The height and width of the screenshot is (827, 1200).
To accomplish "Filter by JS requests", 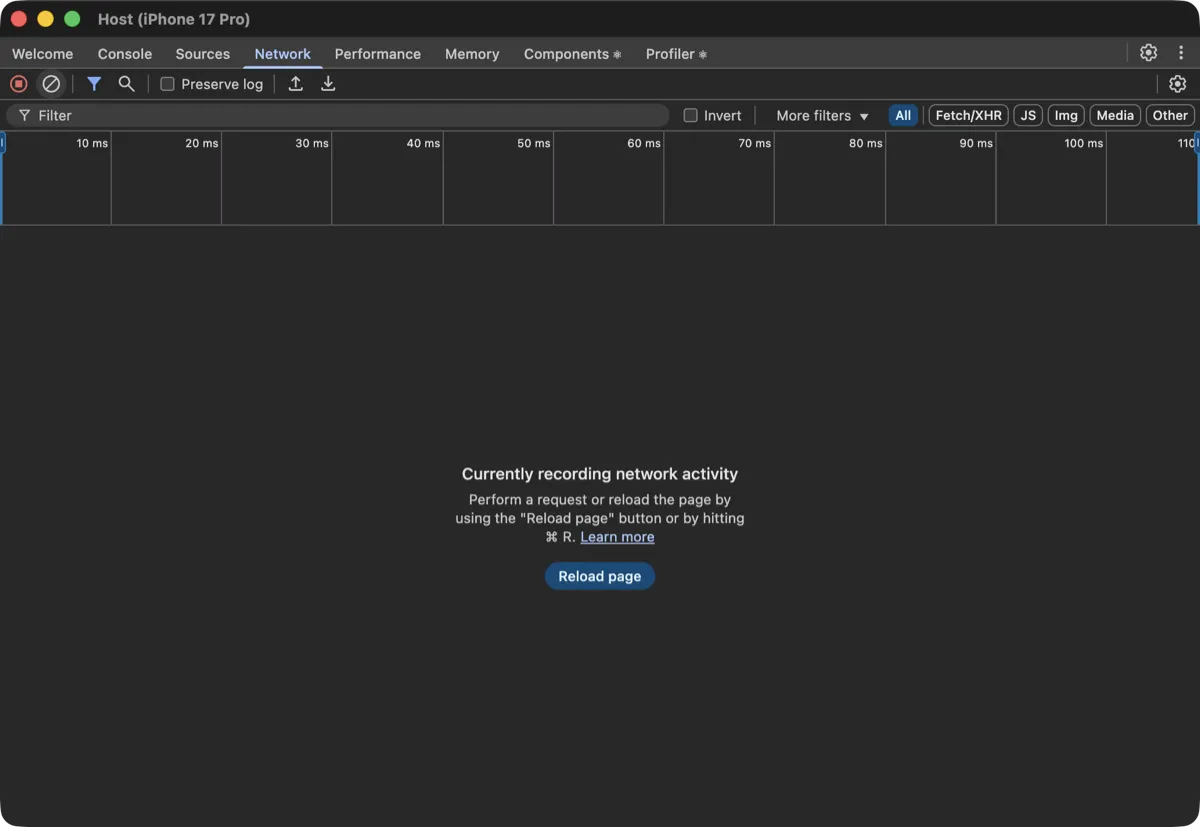I will (x=1028, y=115).
